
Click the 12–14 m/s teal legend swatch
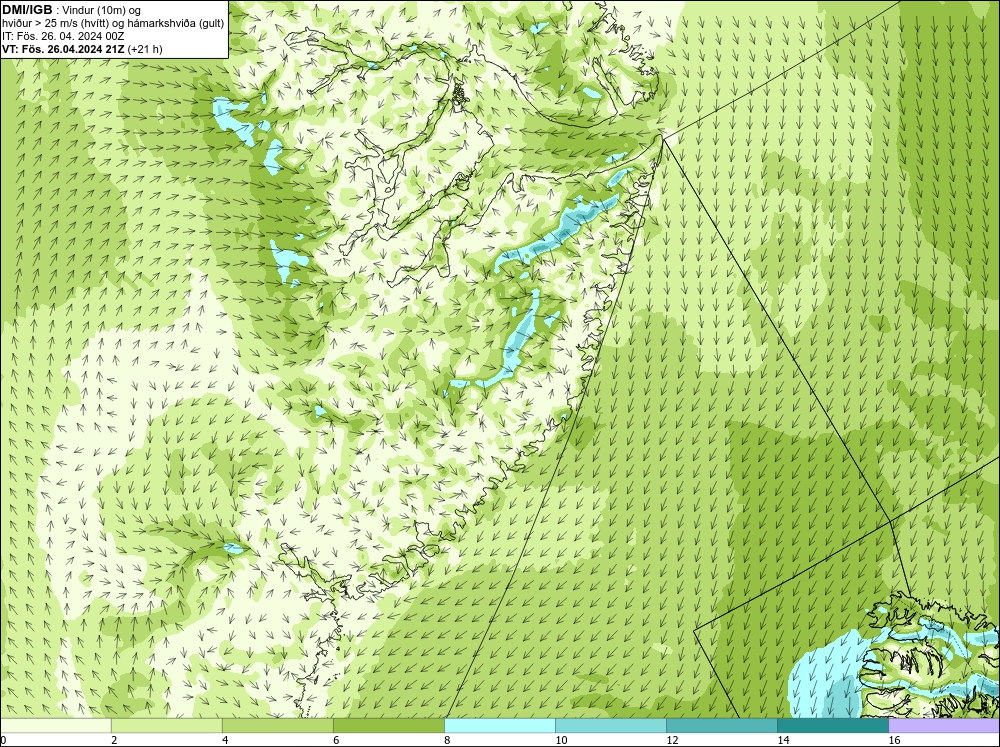721,725
